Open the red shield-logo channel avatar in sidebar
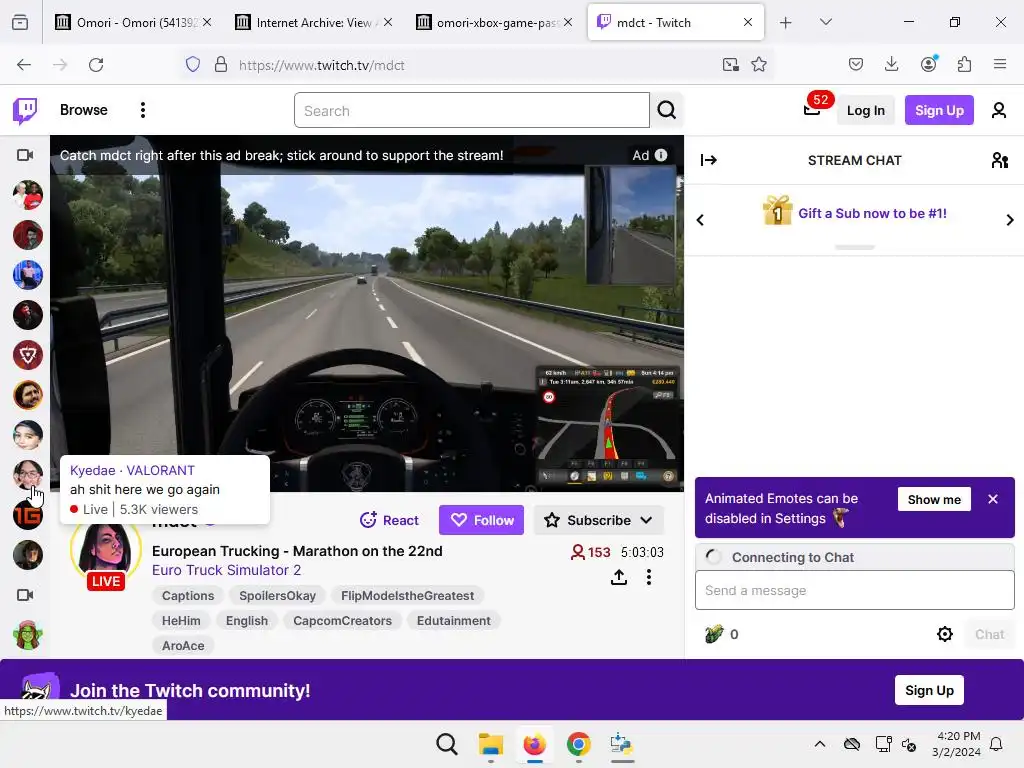Image resolution: width=1024 pixels, height=768 pixels. [27, 355]
